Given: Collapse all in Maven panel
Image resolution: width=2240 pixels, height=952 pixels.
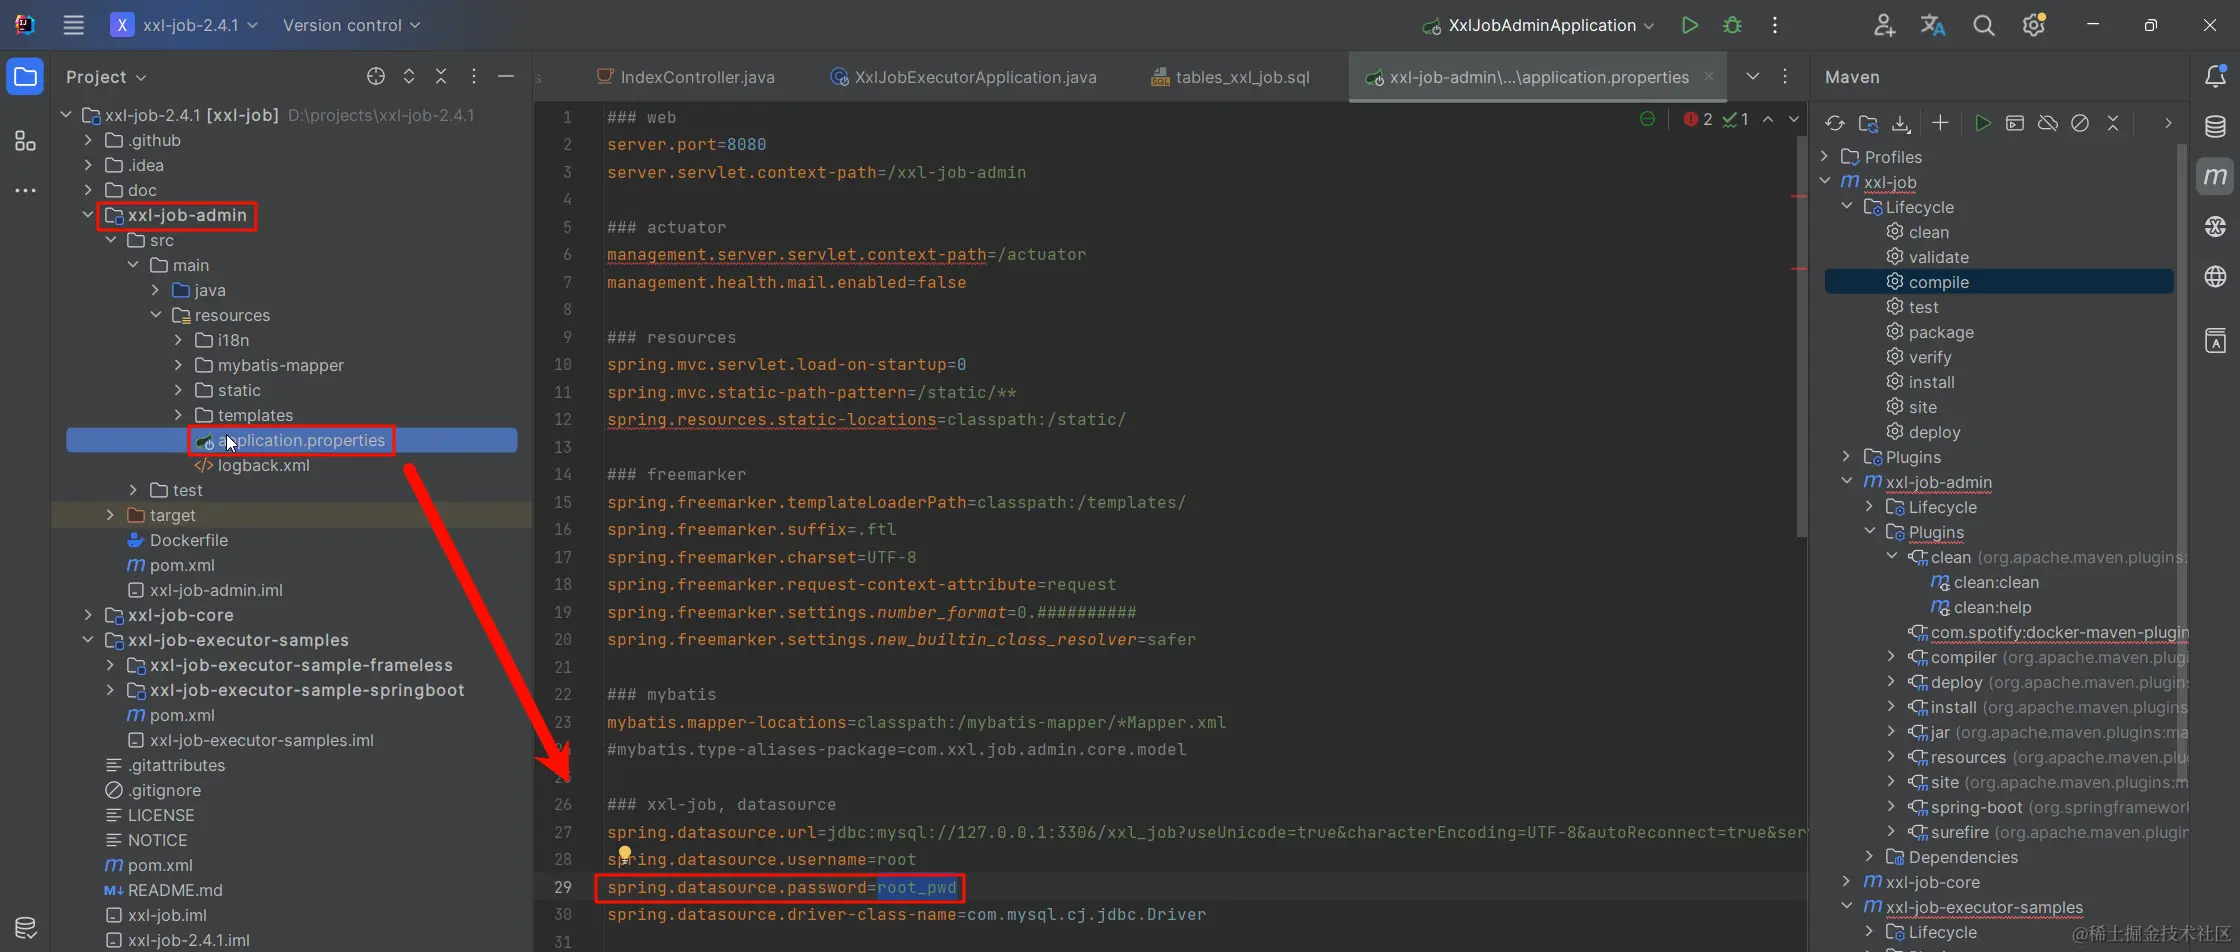Looking at the screenshot, I should (x=2113, y=123).
